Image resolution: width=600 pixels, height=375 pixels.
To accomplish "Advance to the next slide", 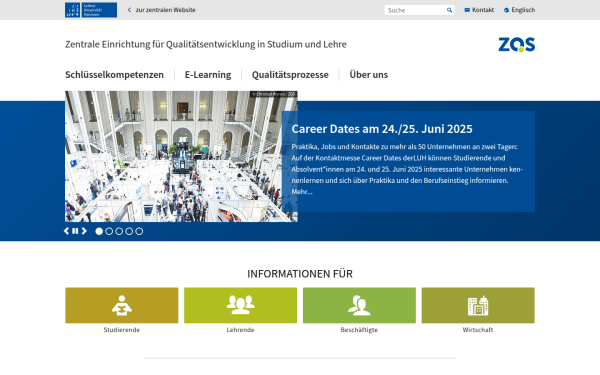I will coord(84,231).
